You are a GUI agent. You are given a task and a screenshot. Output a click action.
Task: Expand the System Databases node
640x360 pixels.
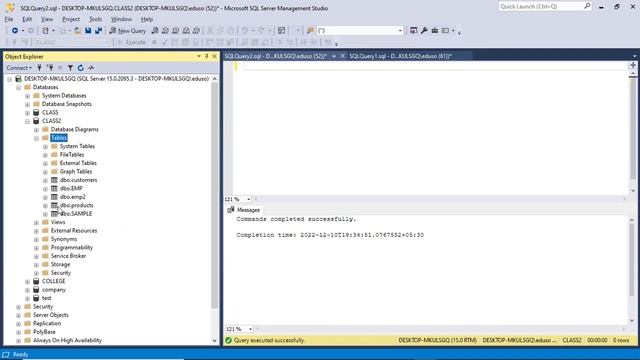[27, 96]
